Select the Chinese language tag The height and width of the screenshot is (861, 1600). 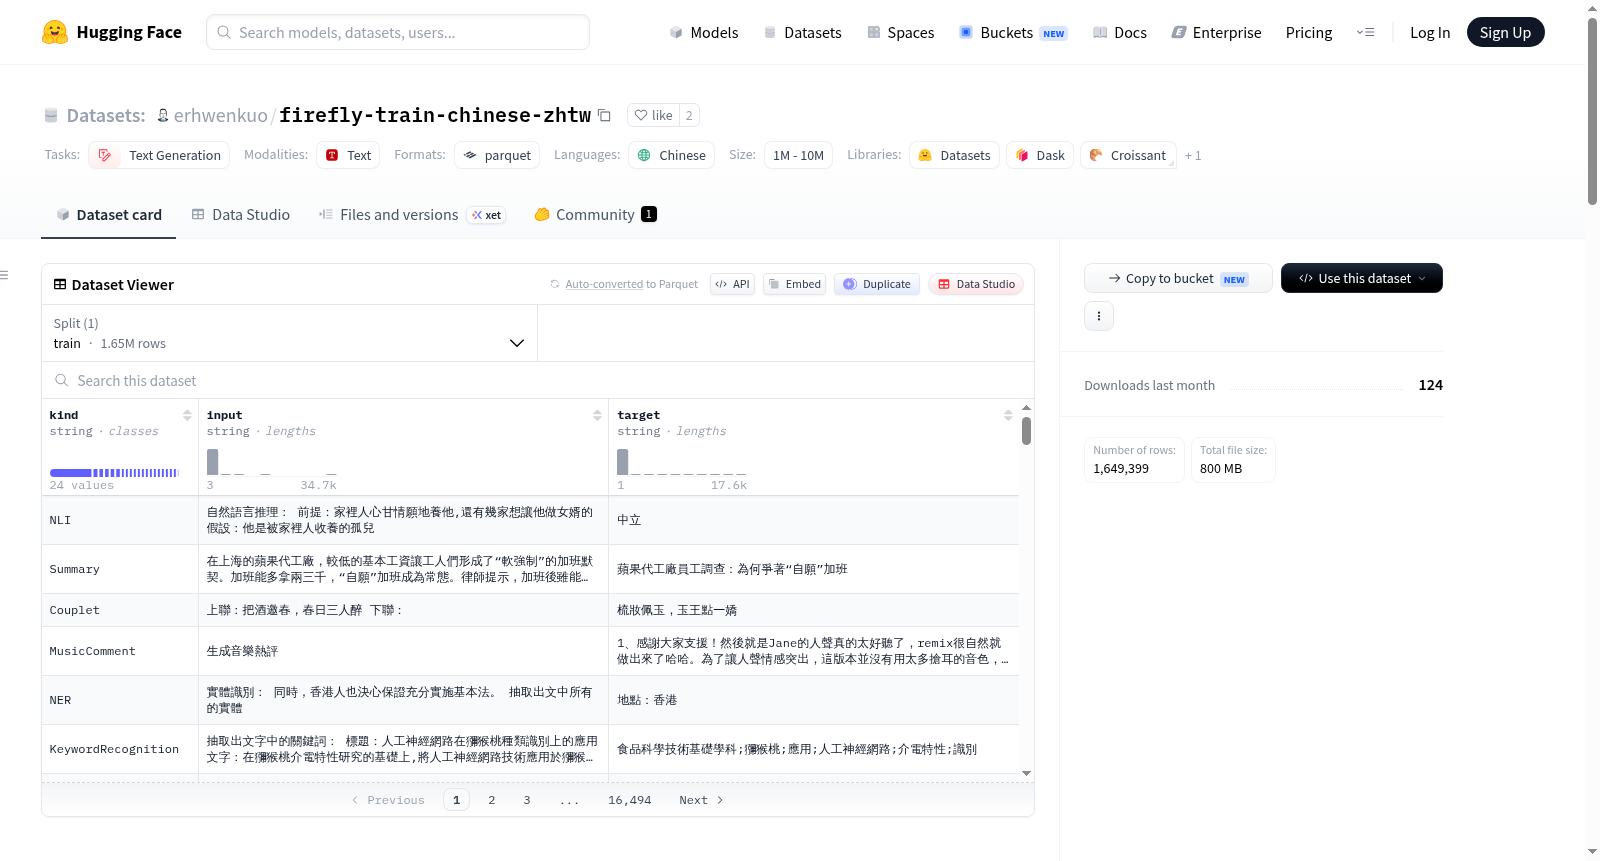click(671, 155)
